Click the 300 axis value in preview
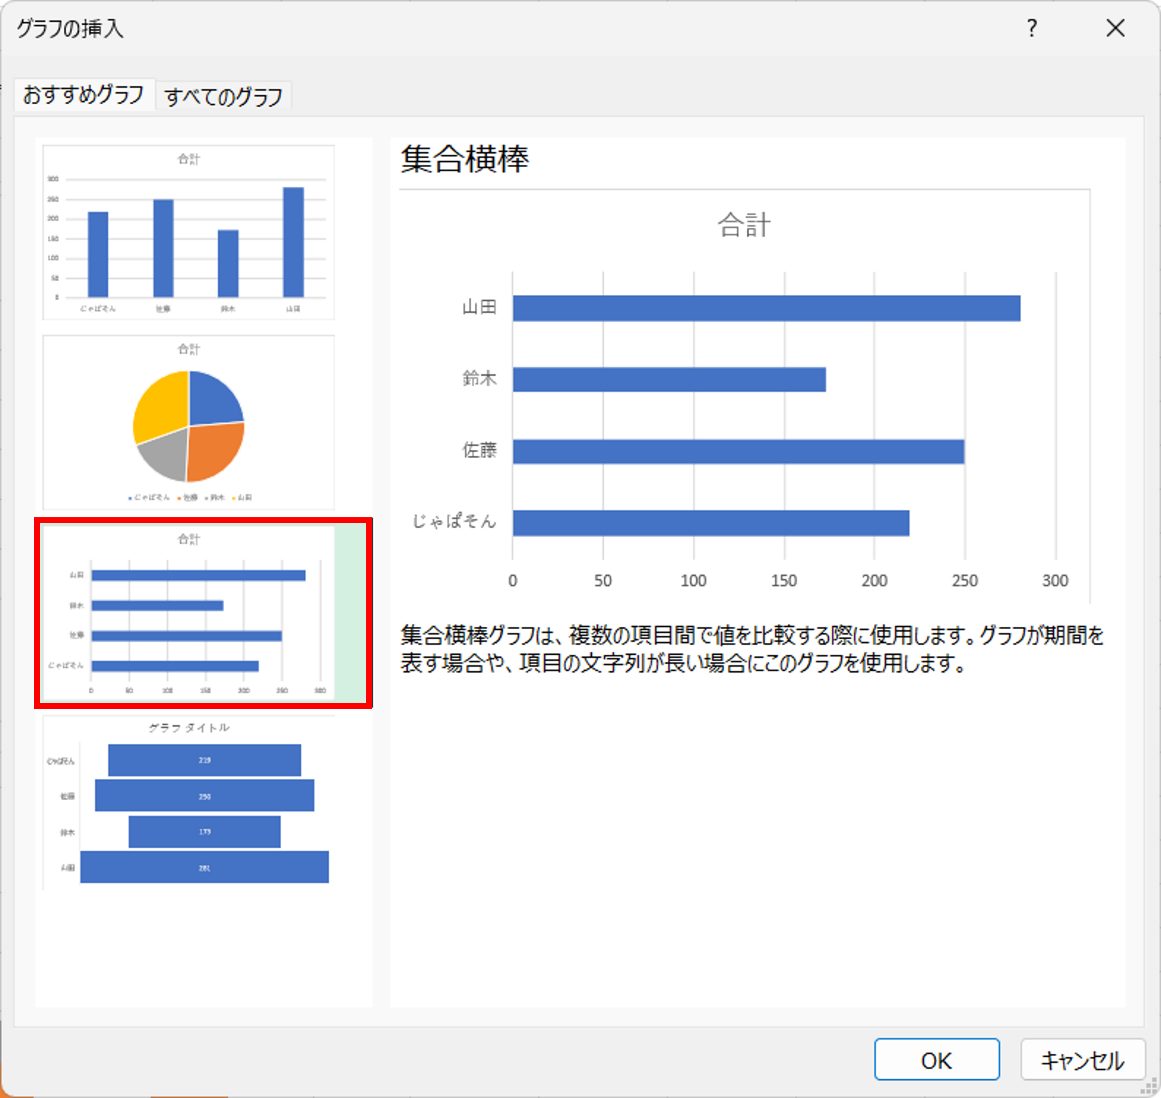 click(1055, 580)
